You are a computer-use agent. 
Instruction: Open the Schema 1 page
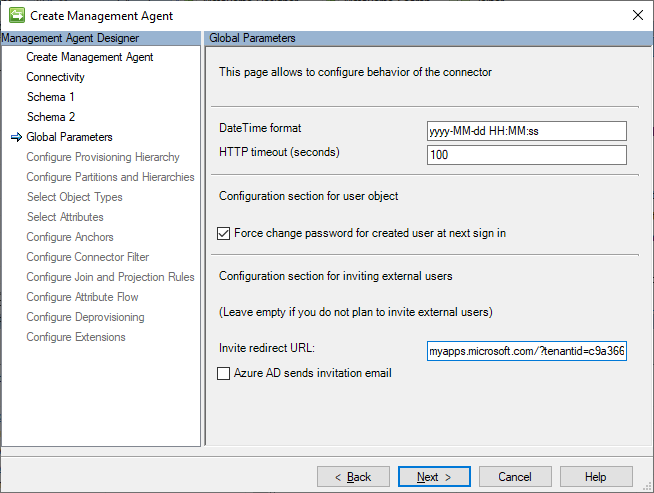coord(50,97)
